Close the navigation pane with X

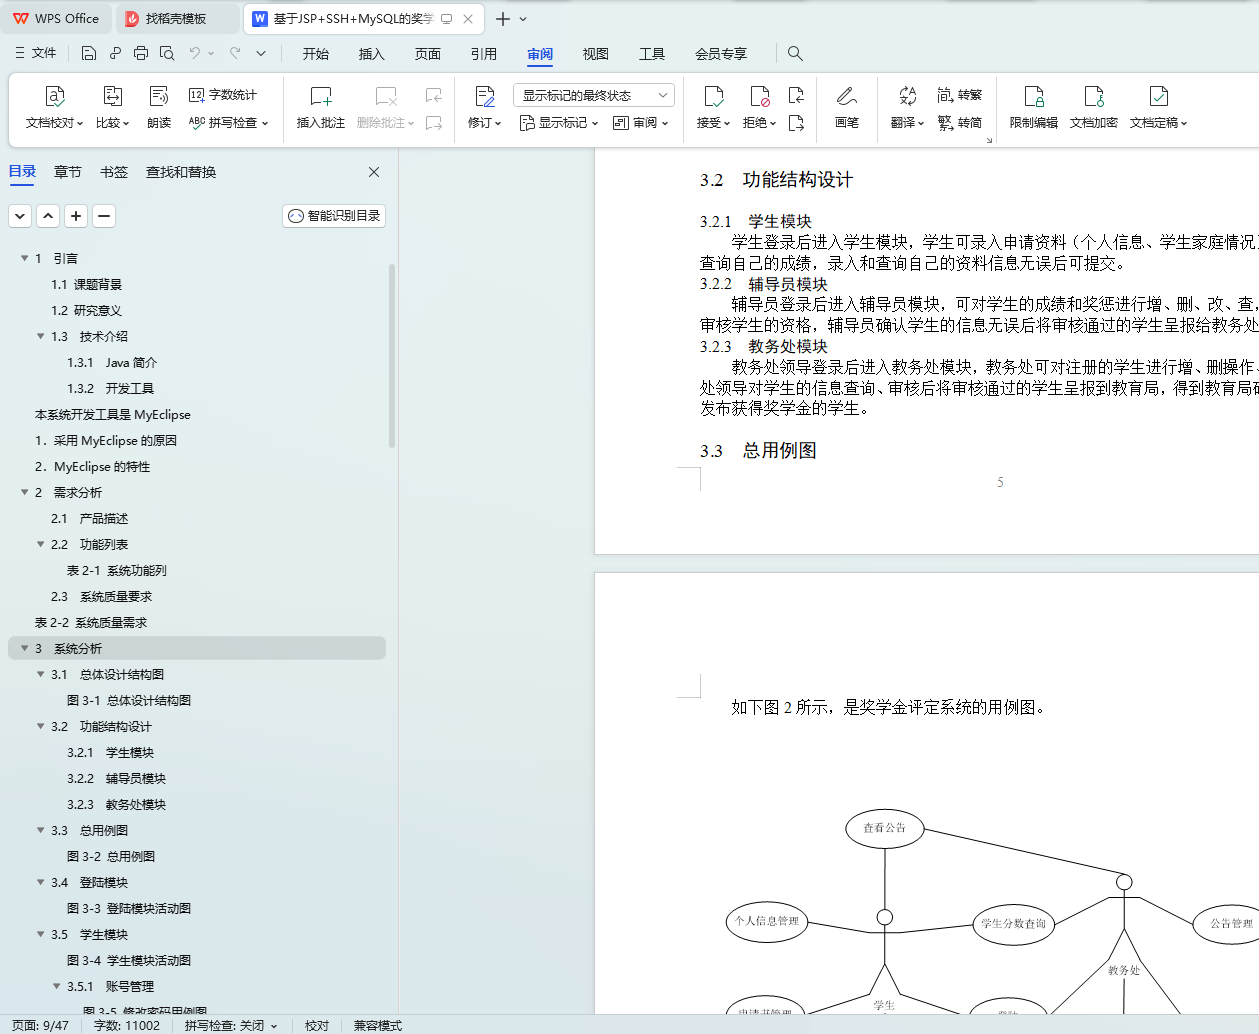pyautogui.click(x=374, y=172)
